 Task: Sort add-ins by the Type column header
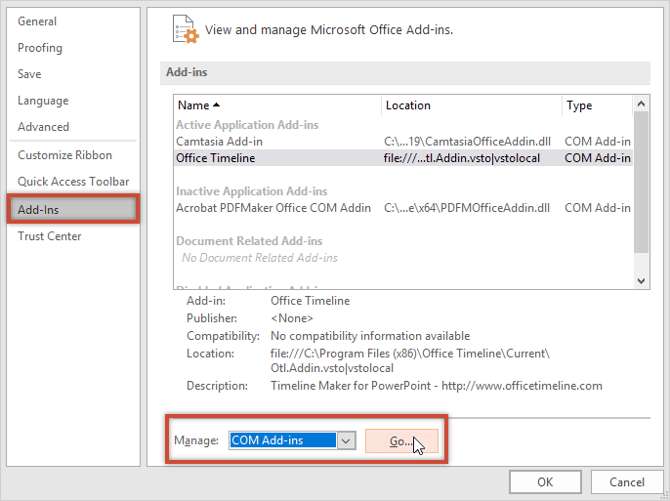pyautogui.click(x=597, y=105)
